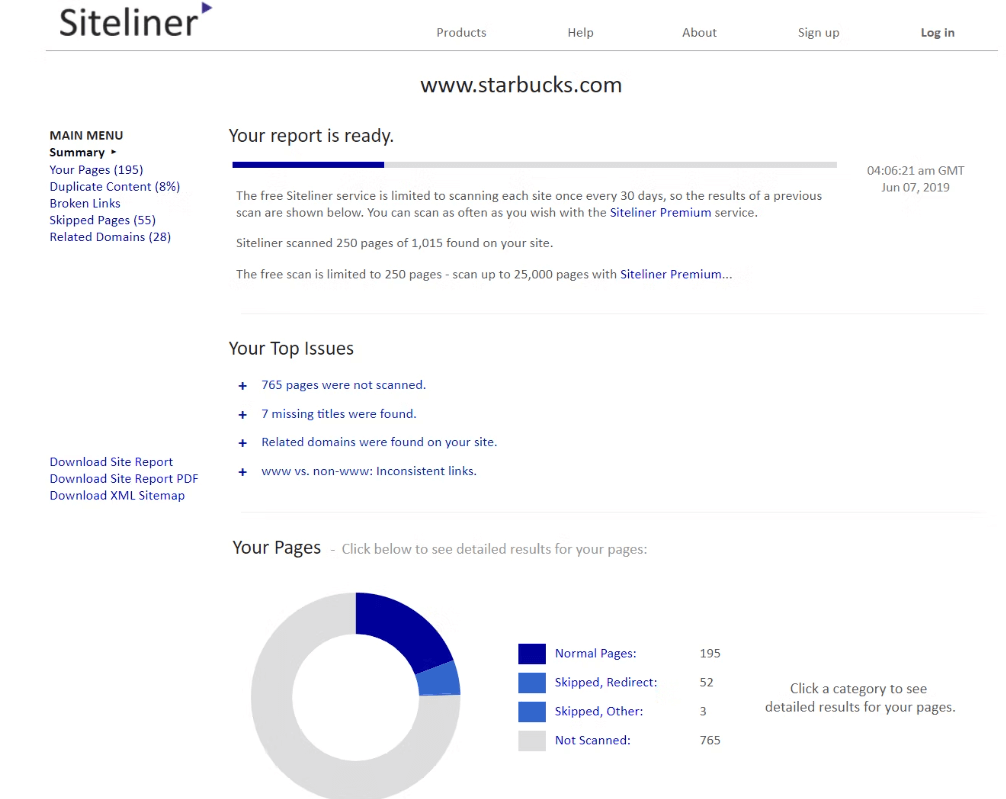Open 'www vs. non-www: Inconsistent links' issue
Image resolution: width=1006 pixels, height=799 pixels.
369,470
